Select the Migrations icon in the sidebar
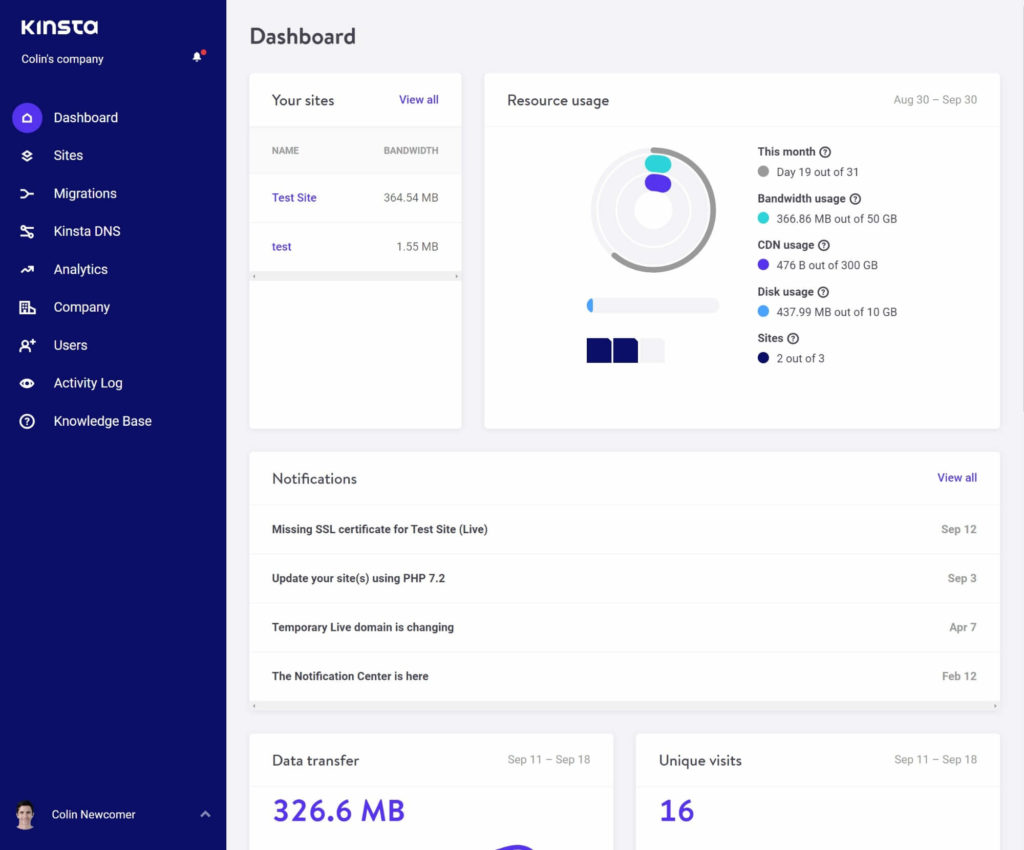1024x850 pixels. coord(27,193)
